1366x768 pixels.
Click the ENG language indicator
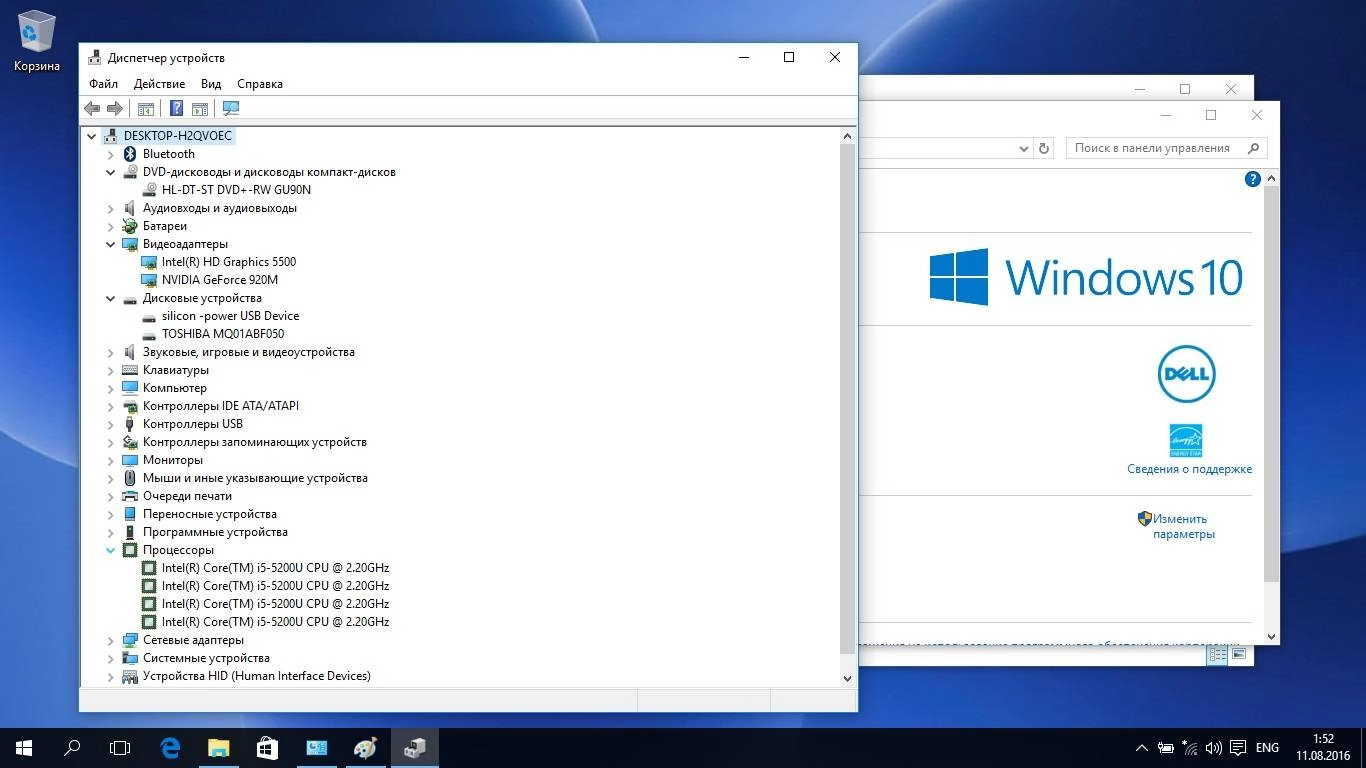(1267, 748)
